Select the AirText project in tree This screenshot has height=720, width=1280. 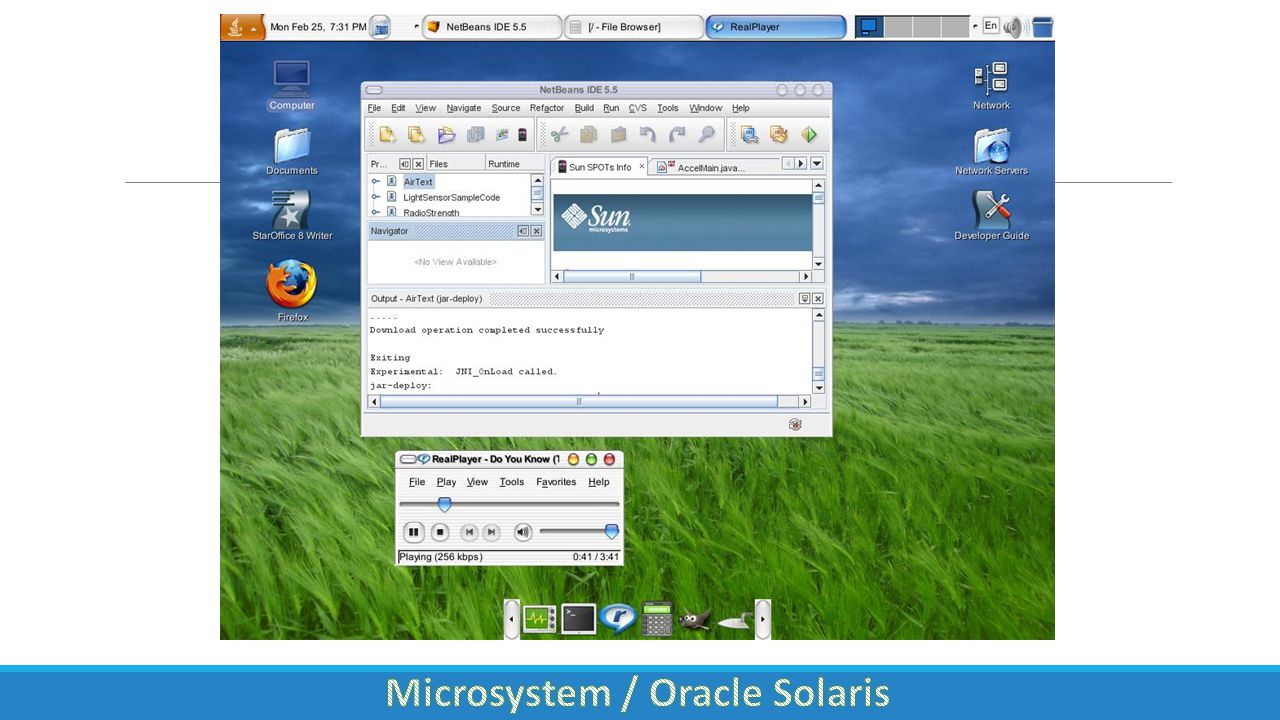(418, 182)
